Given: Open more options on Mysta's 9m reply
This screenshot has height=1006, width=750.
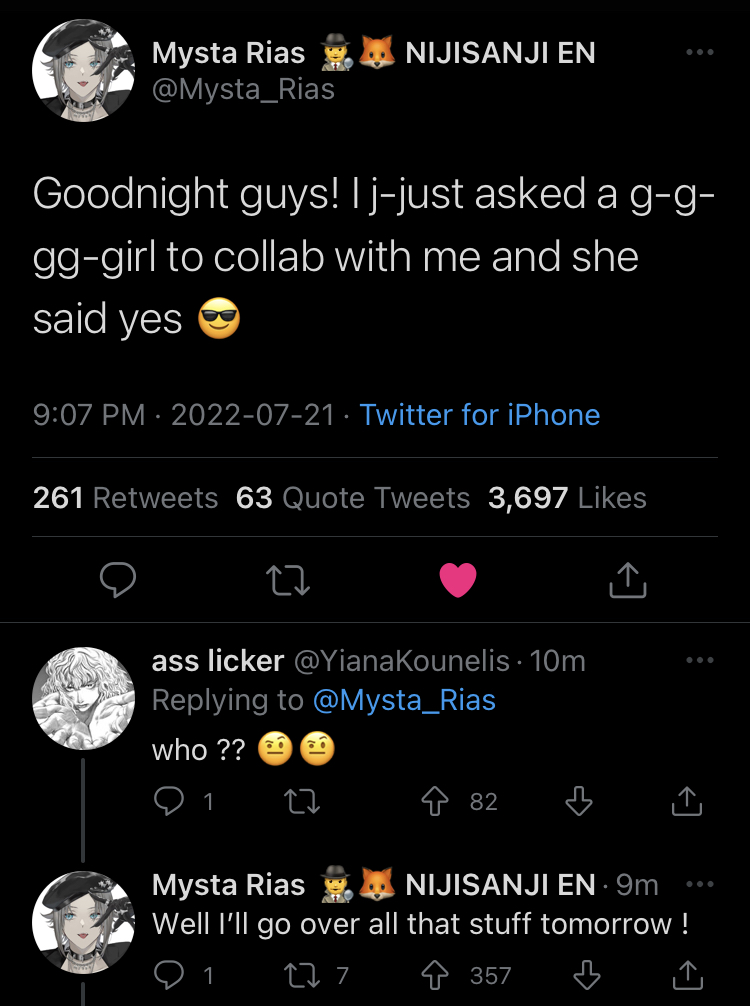Looking at the screenshot, I should (700, 884).
